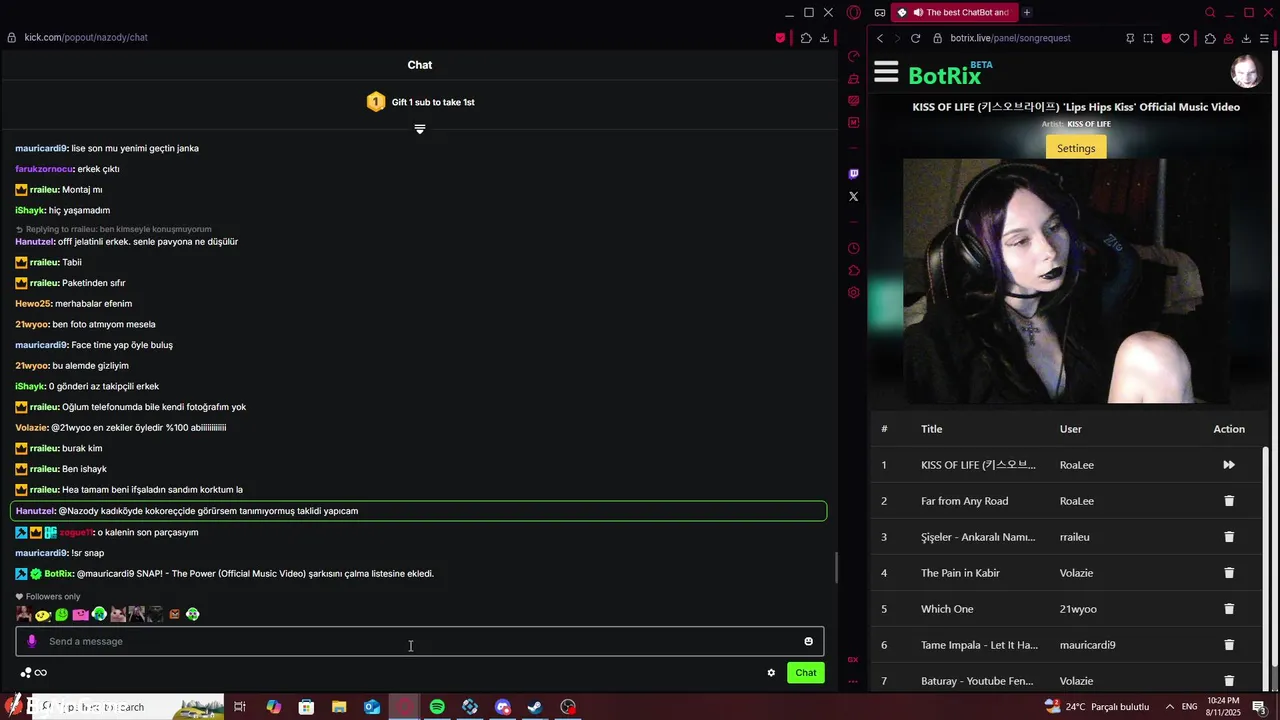Open the Opera main menu logo
The height and width of the screenshot is (720, 1280).
853,13
